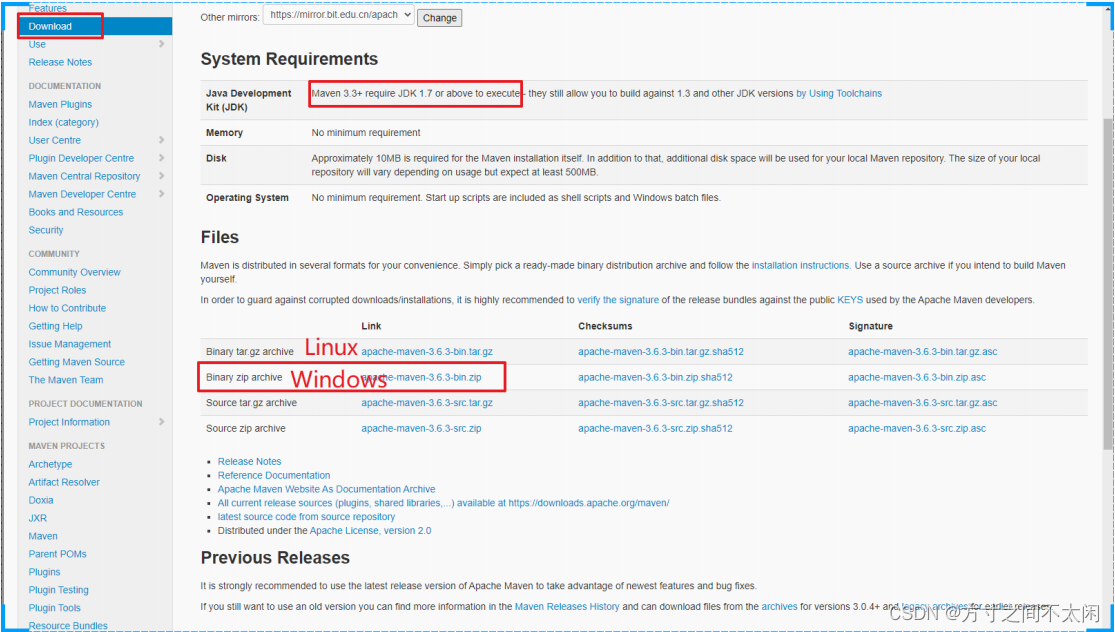Open Plugin Tools project link
Viewport: 1115px width, 632px height.
coord(55,608)
